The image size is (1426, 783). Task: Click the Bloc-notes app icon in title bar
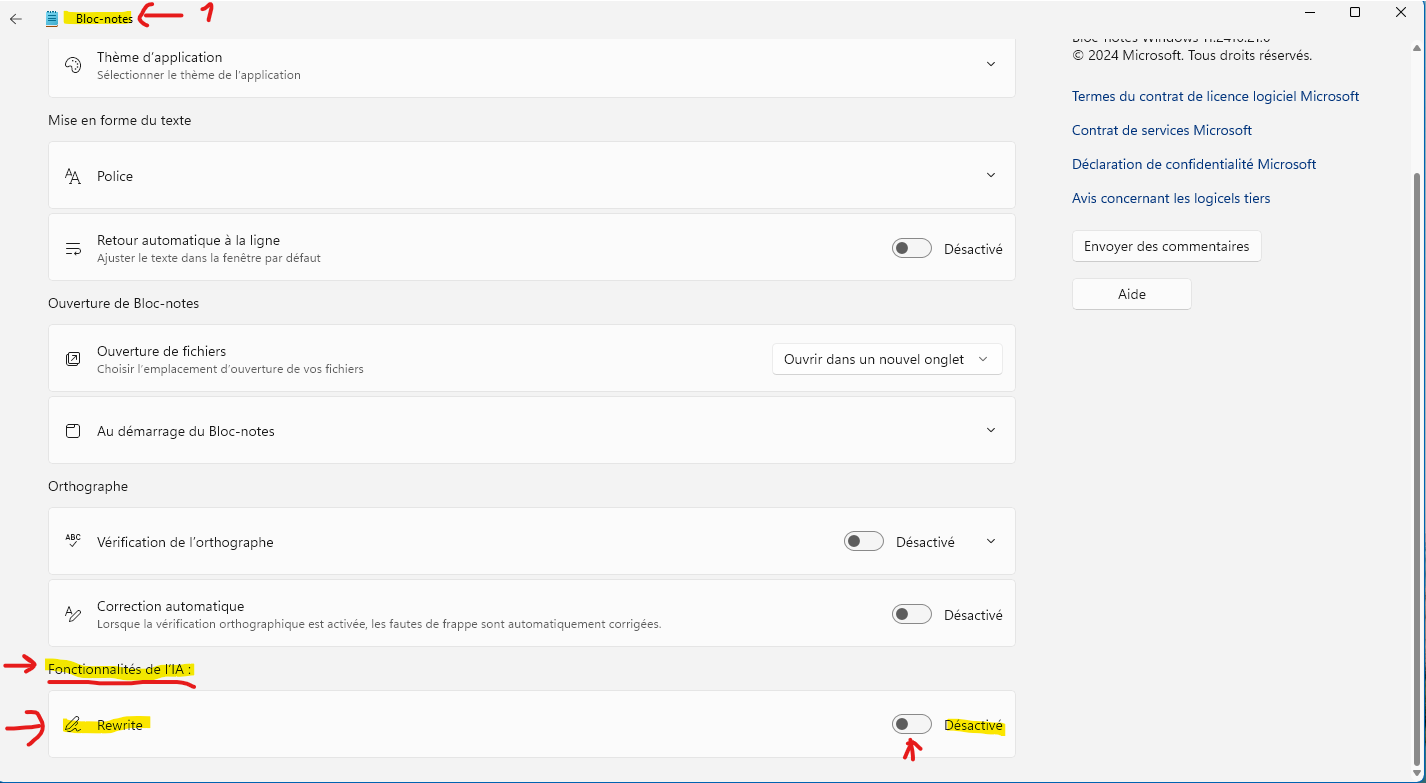coord(52,19)
